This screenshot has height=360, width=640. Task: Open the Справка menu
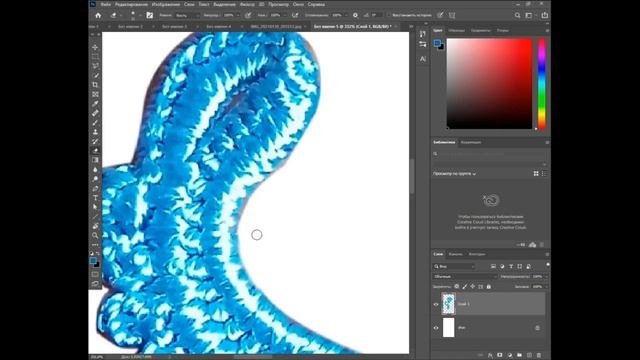[x=316, y=4]
